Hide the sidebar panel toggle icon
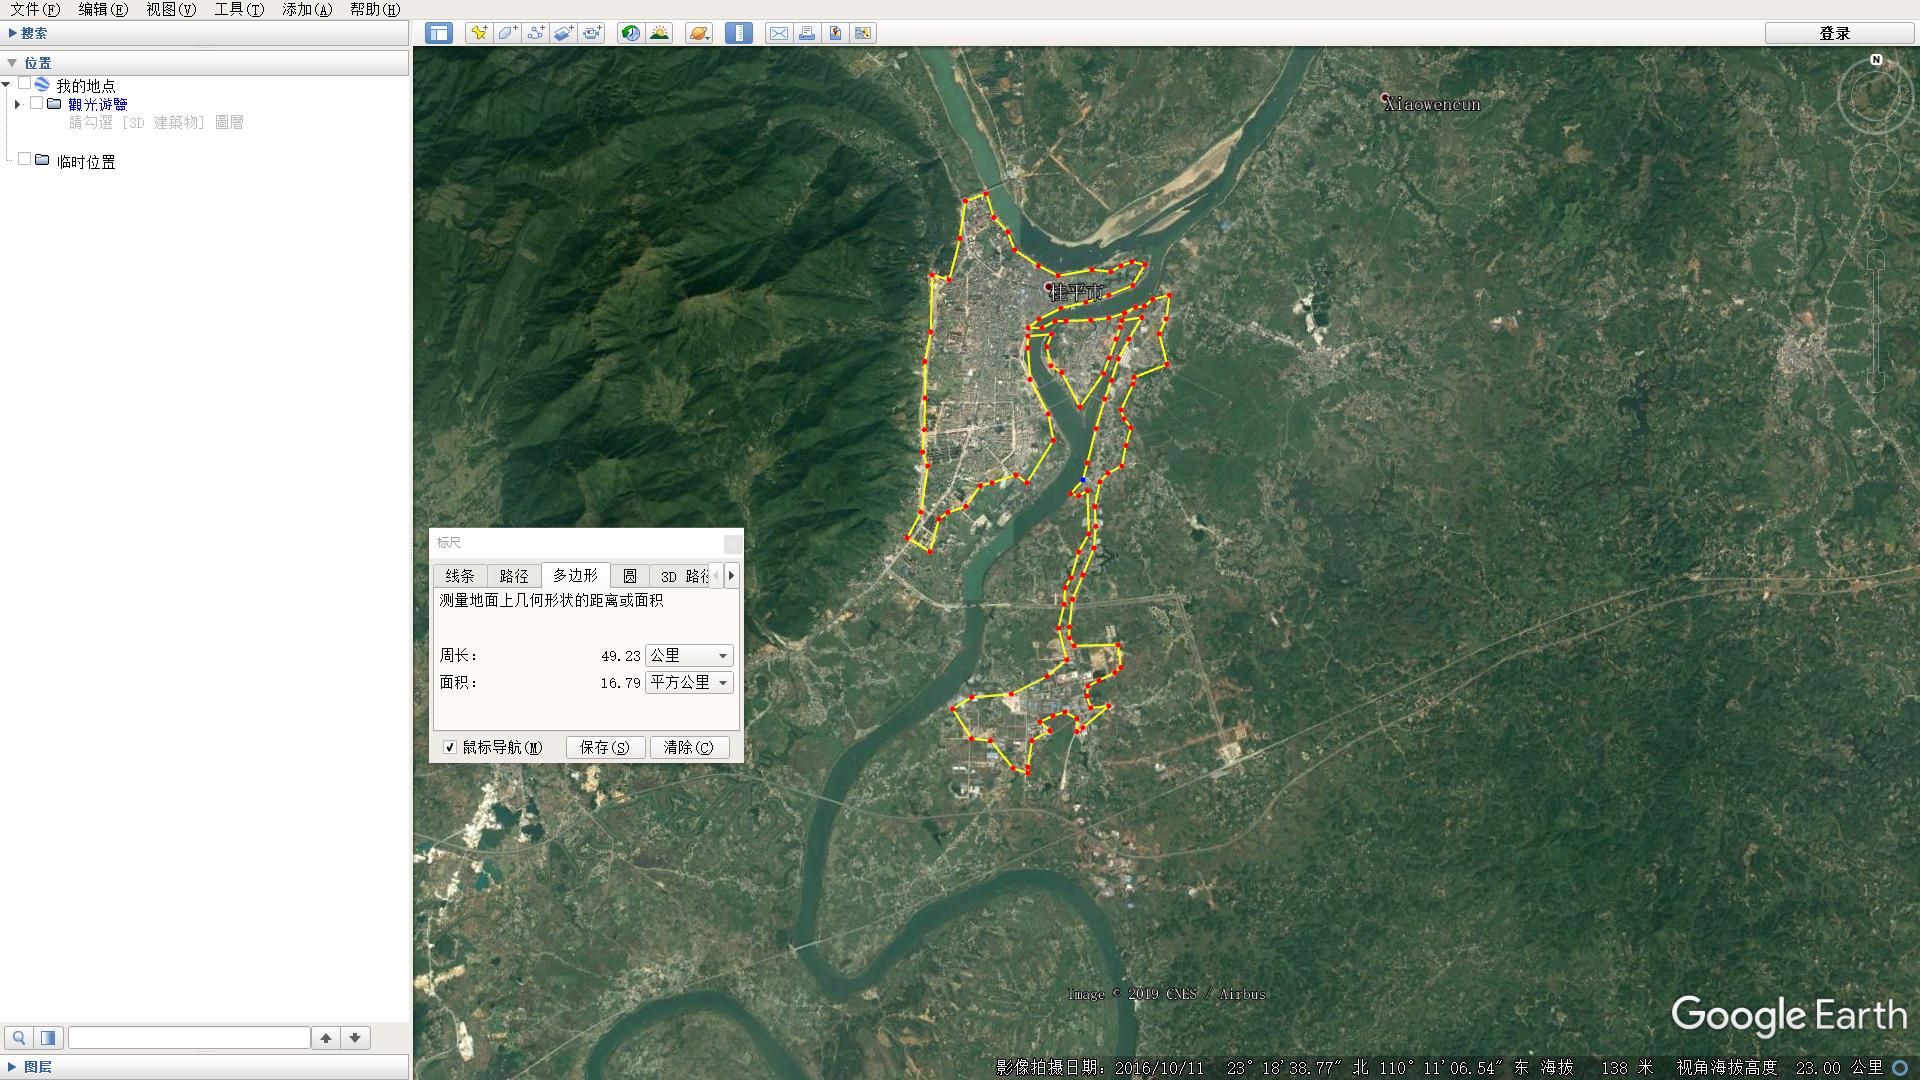The image size is (1920, 1080). coord(438,33)
